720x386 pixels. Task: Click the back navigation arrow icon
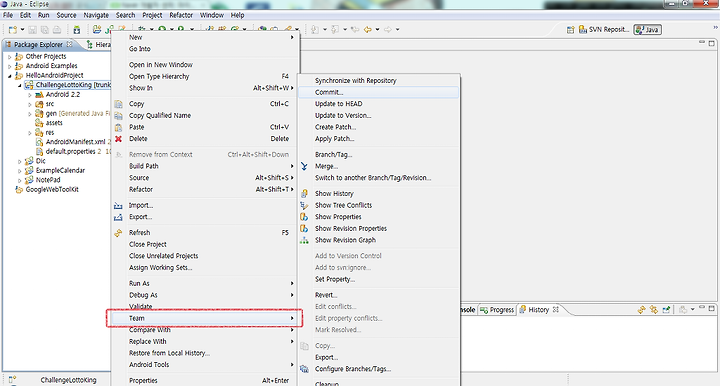367,30
